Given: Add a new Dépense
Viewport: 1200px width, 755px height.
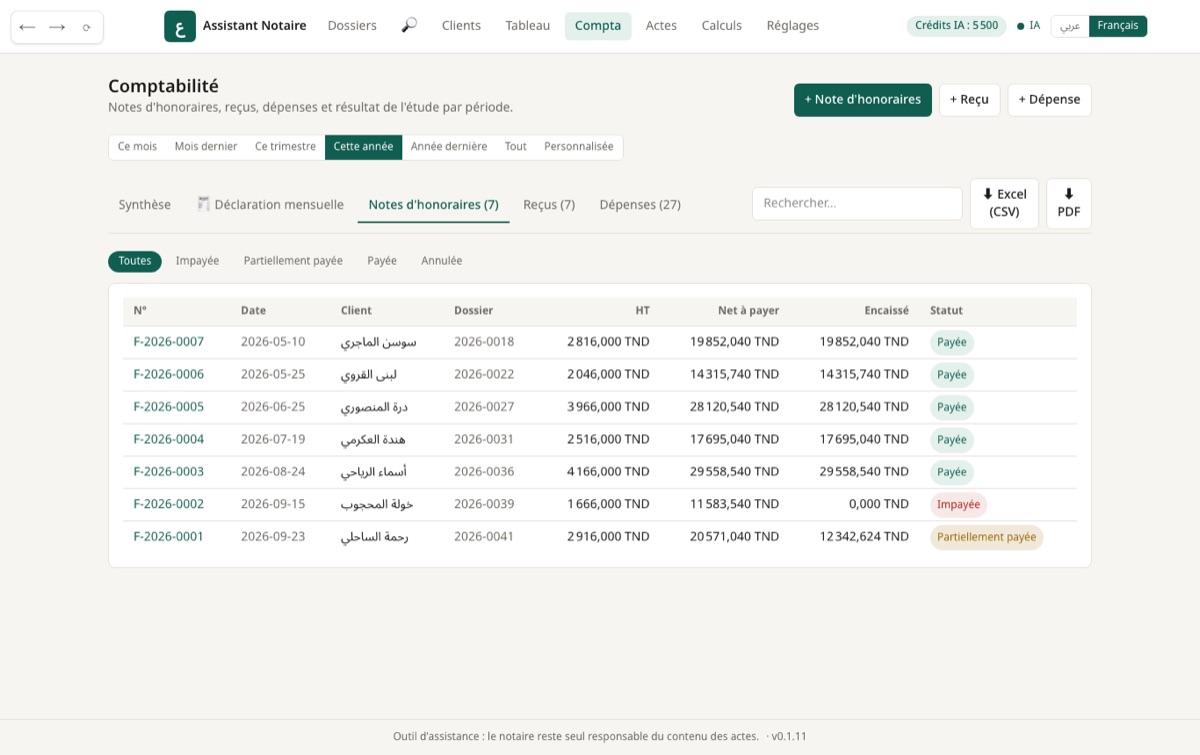Looking at the screenshot, I should pyautogui.click(x=1049, y=100).
